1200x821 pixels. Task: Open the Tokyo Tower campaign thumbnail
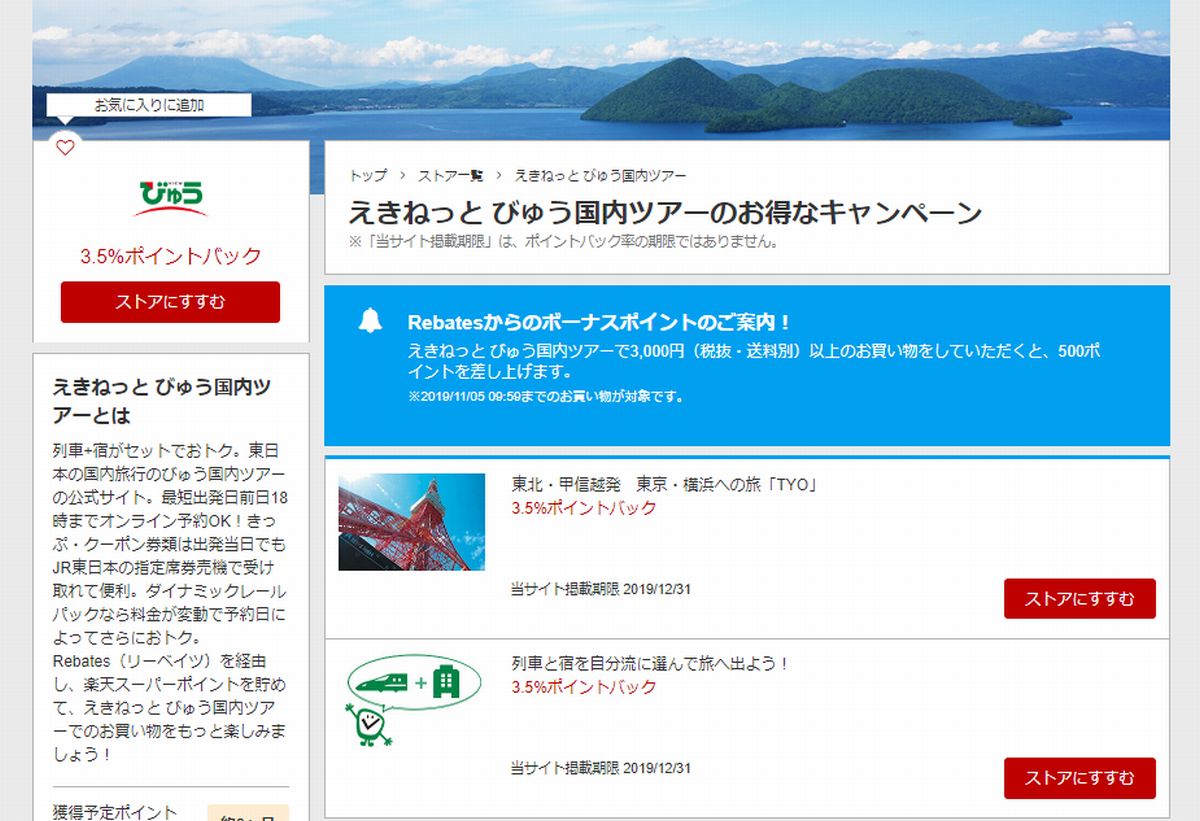click(411, 521)
